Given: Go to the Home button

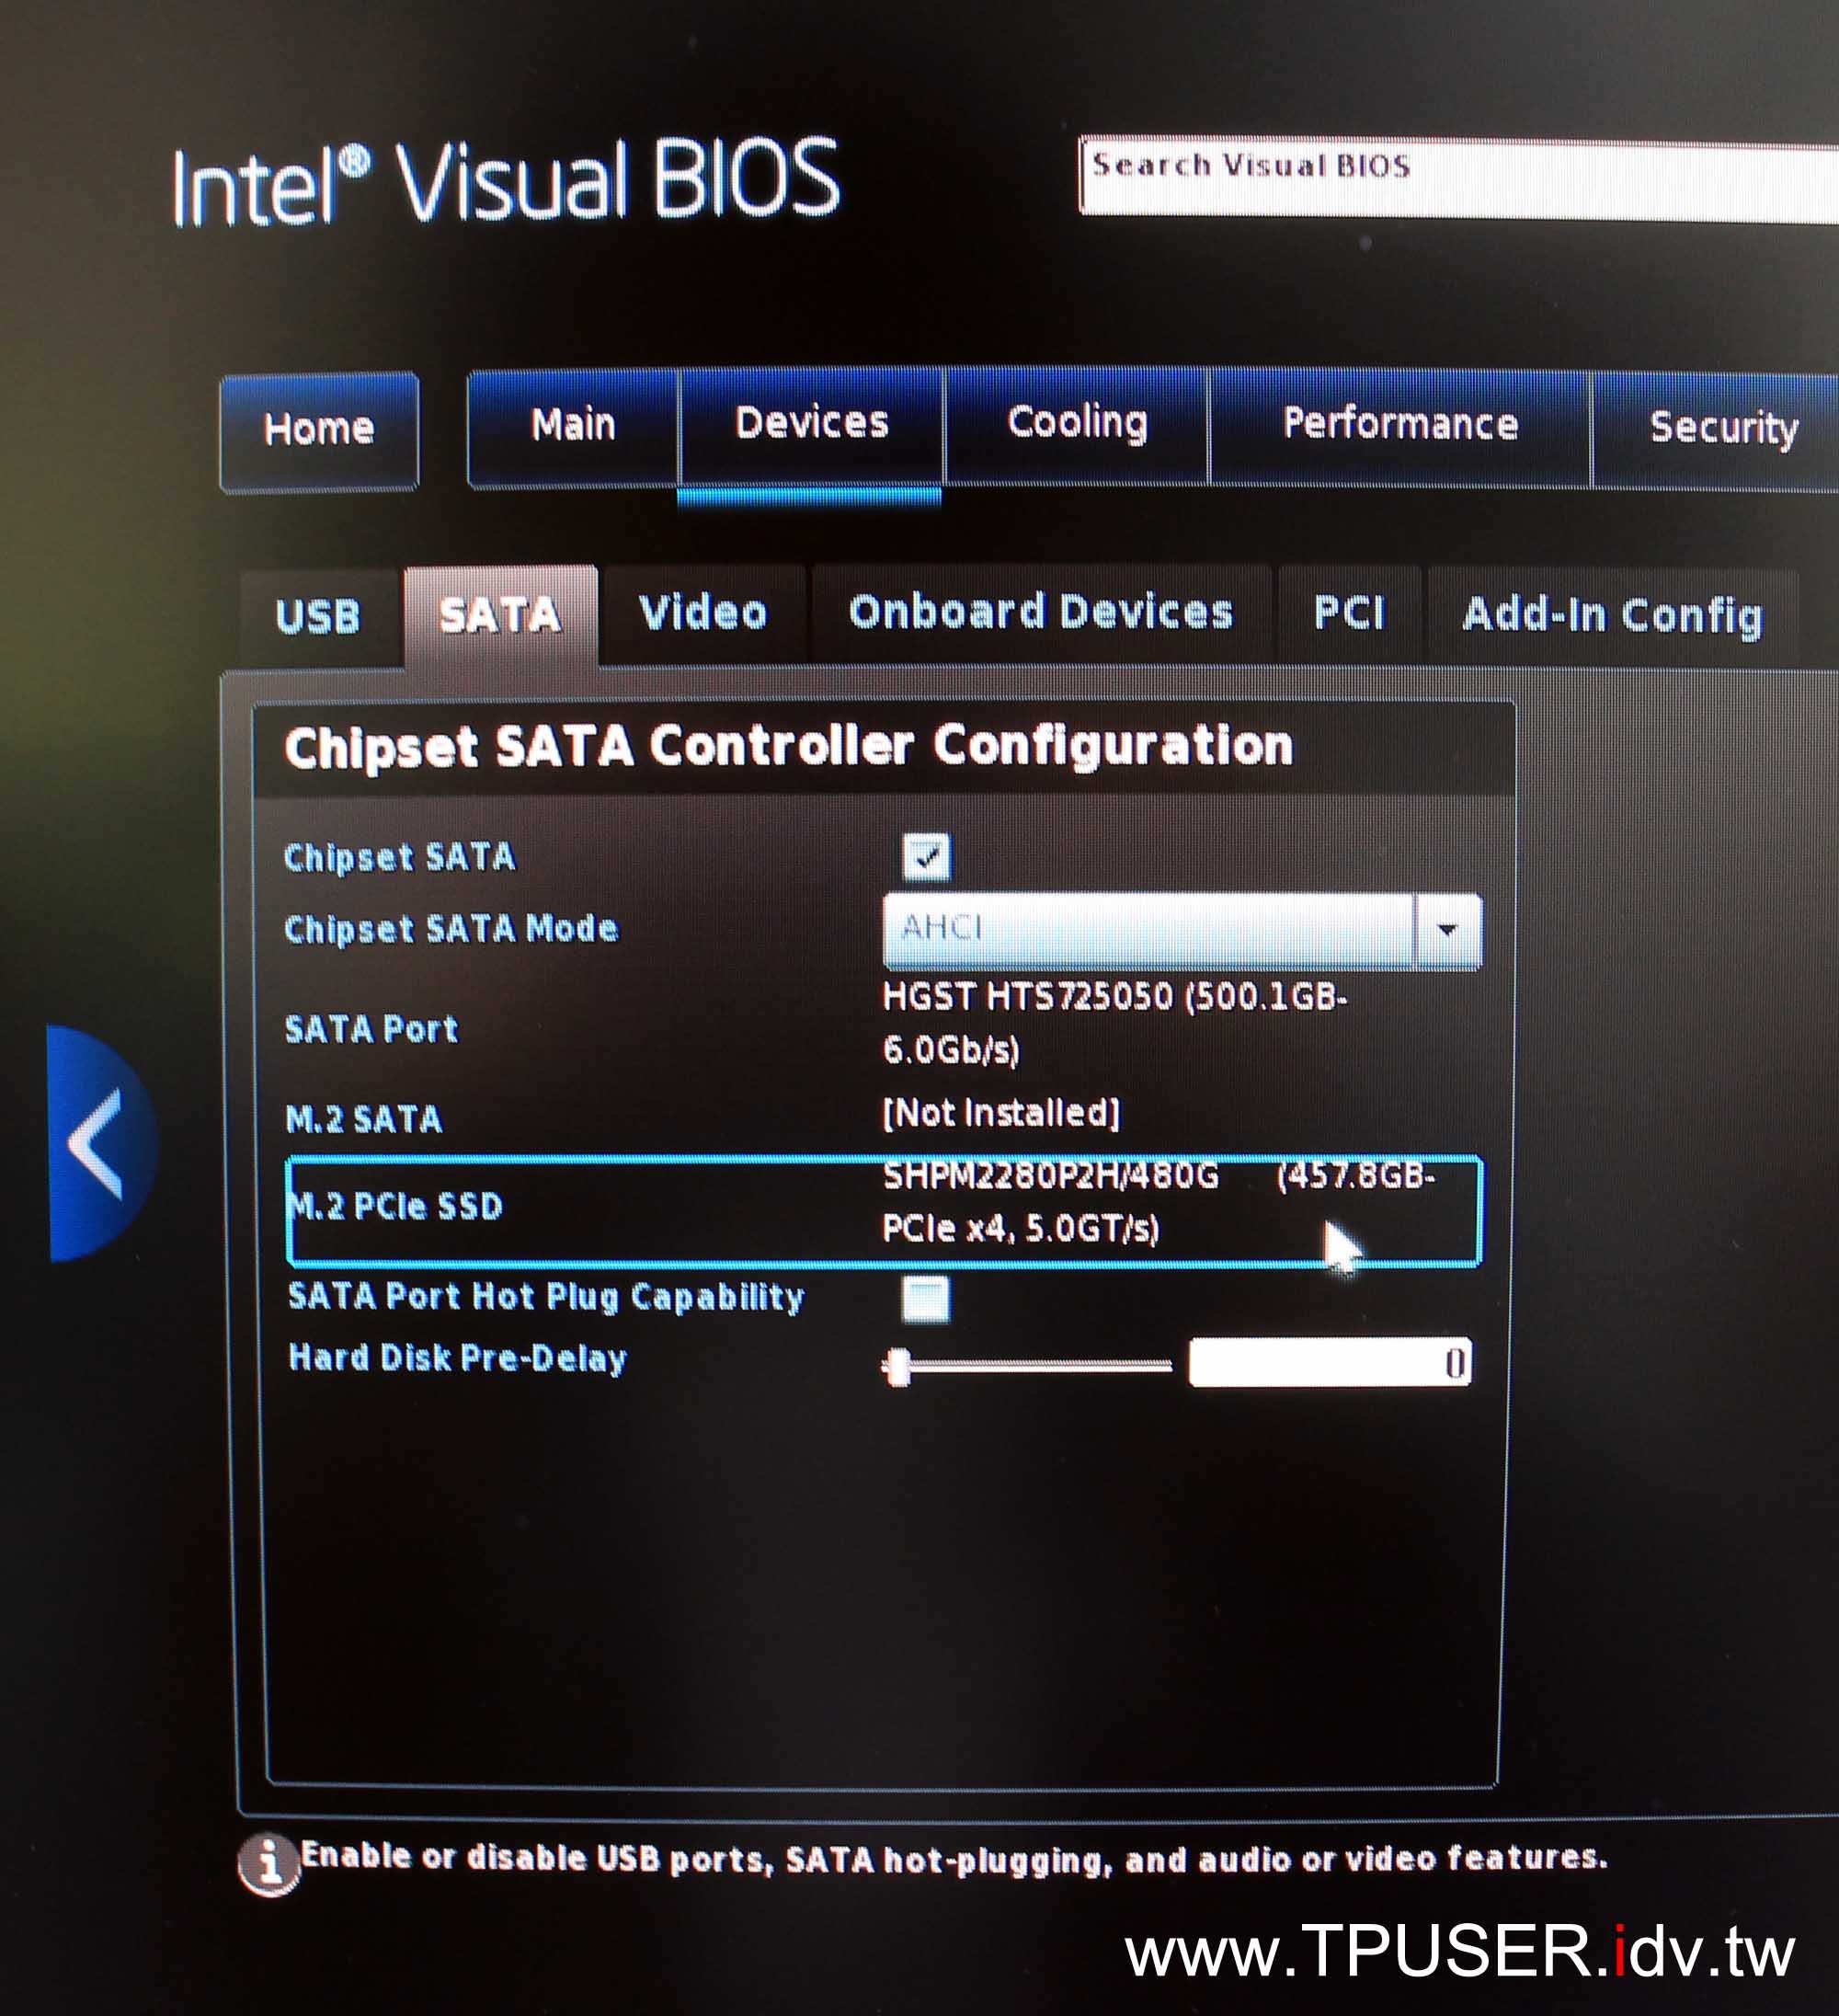Looking at the screenshot, I should tap(319, 431).
